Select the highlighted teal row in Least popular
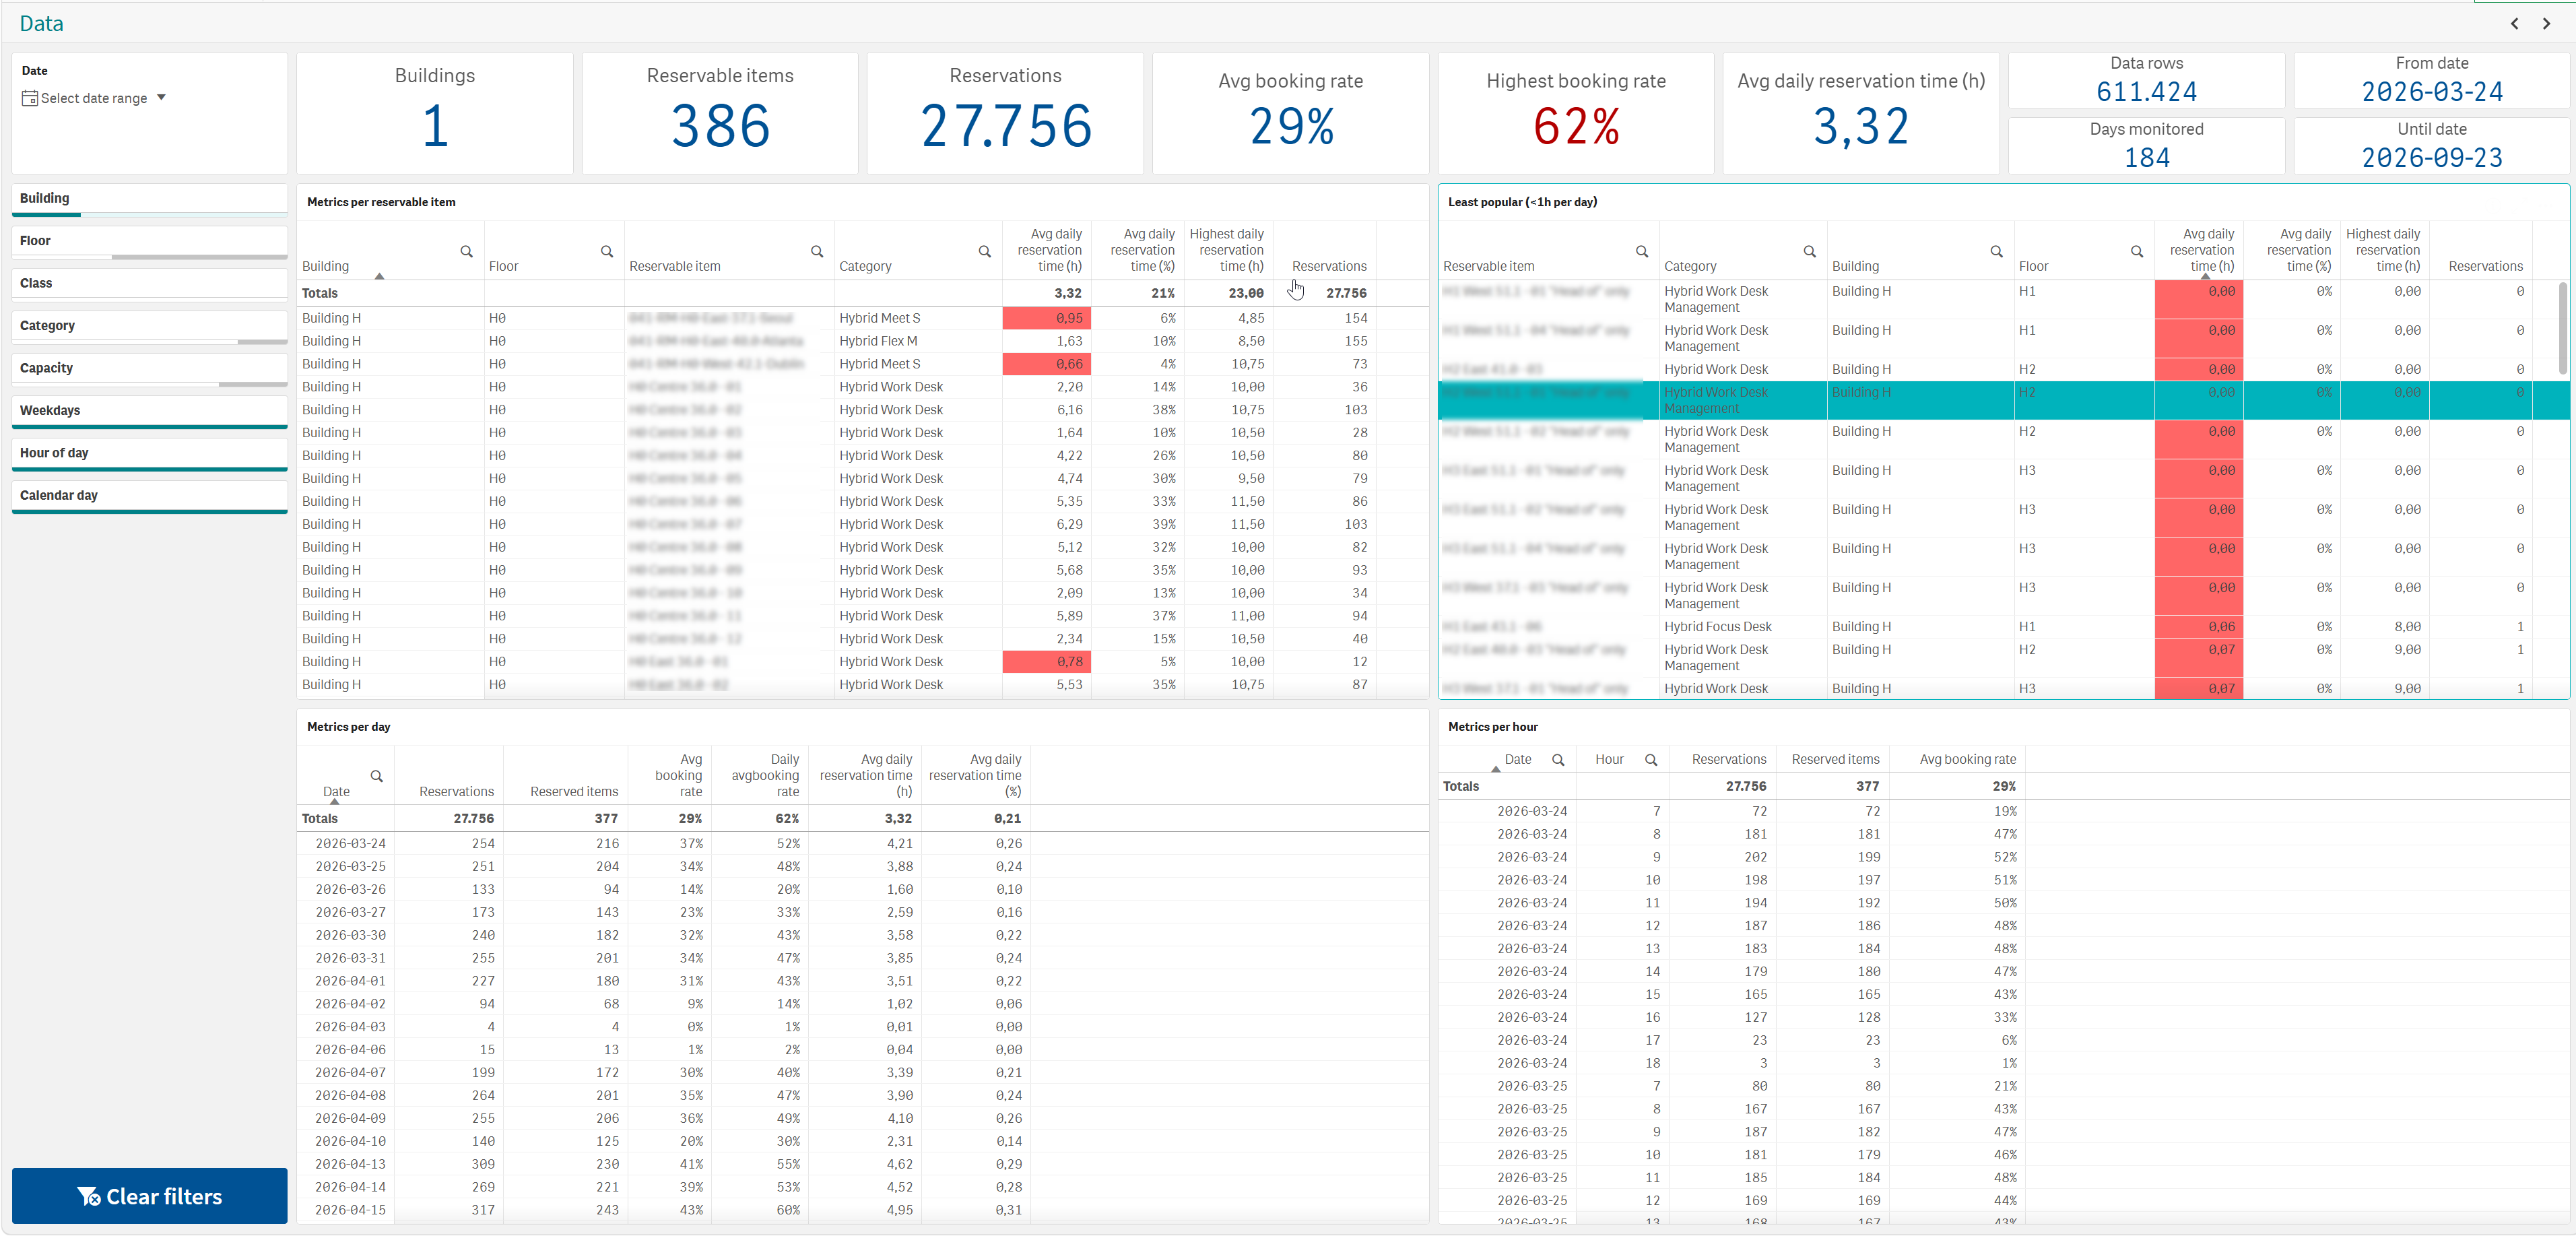Image resolution: width=2576 pixels, height=1236 pixels. coord(2003,400)
